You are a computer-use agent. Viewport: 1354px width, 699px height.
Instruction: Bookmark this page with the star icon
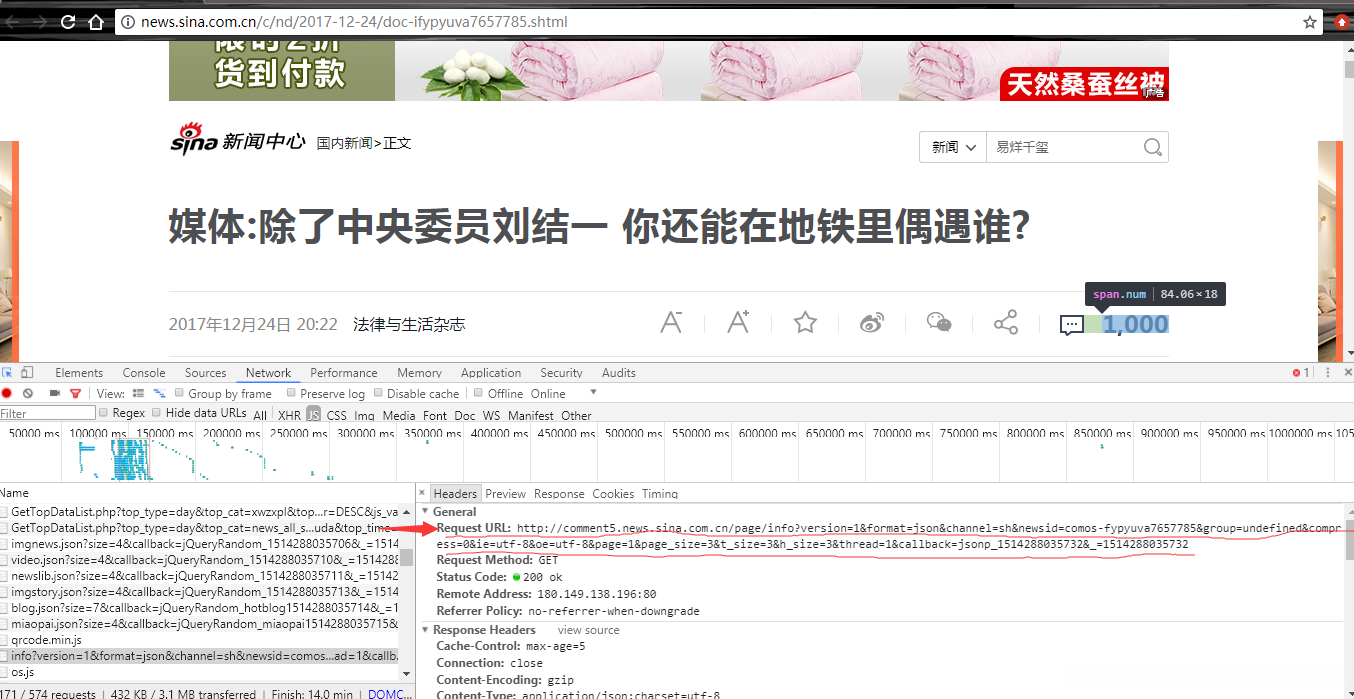point(1310,21)
